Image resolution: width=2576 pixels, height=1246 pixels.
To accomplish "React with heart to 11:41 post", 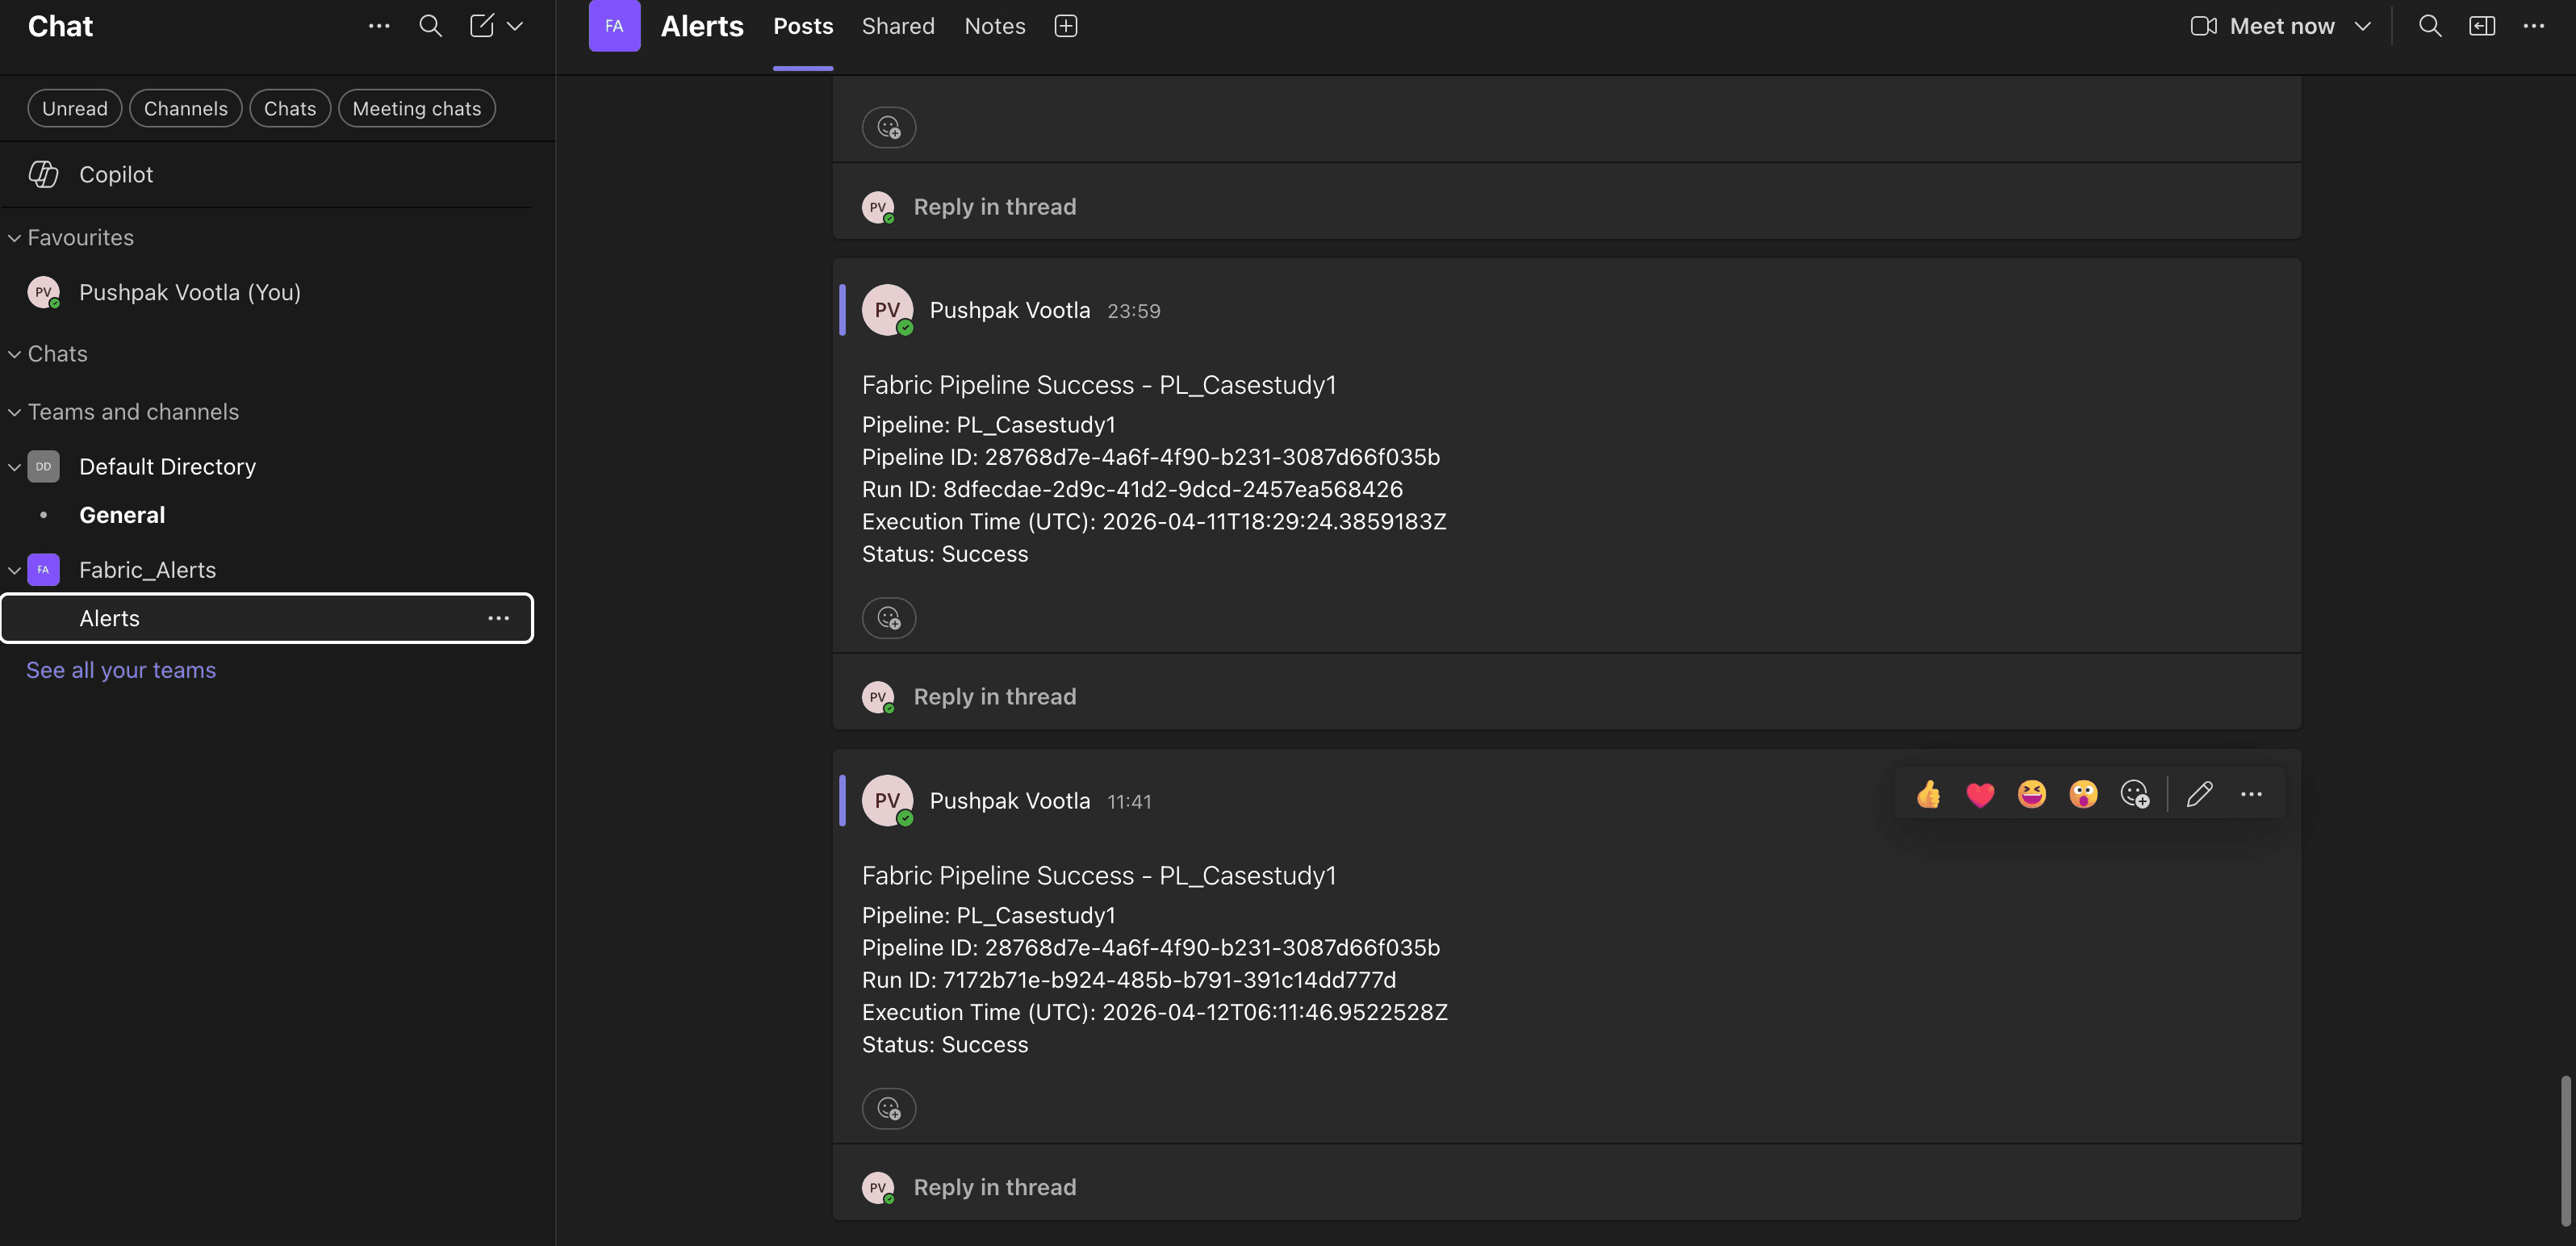I will click(x=1980, y=794).
